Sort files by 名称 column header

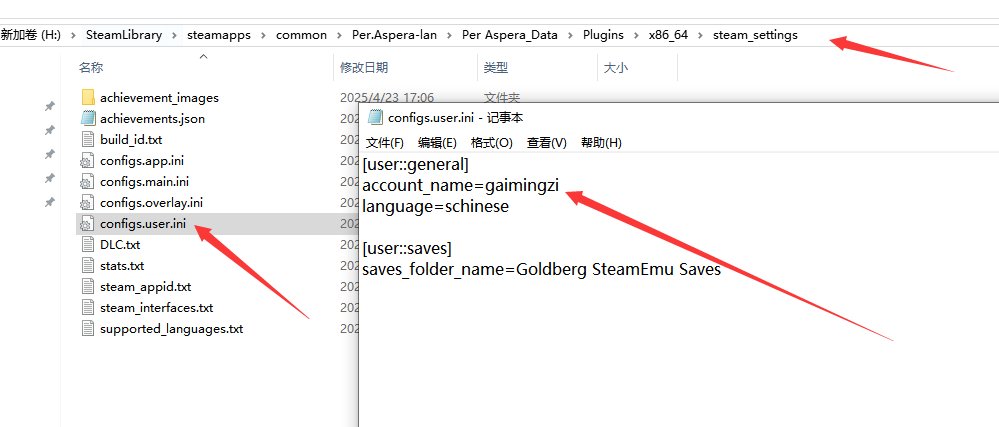(x=91, y=68)
